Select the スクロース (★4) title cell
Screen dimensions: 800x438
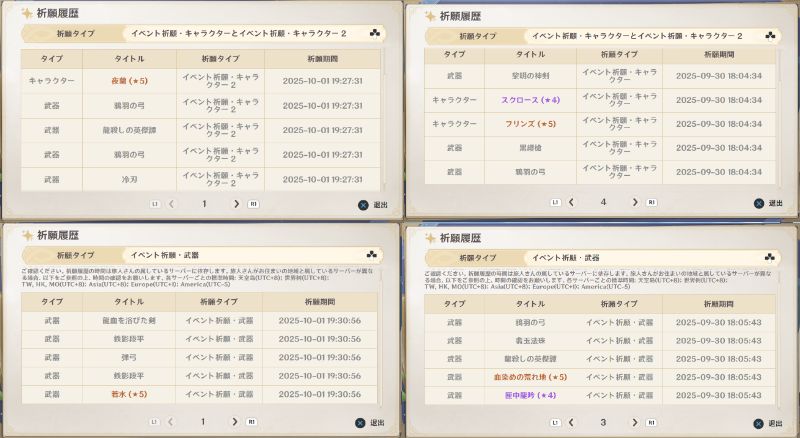[x=531, y=100]
